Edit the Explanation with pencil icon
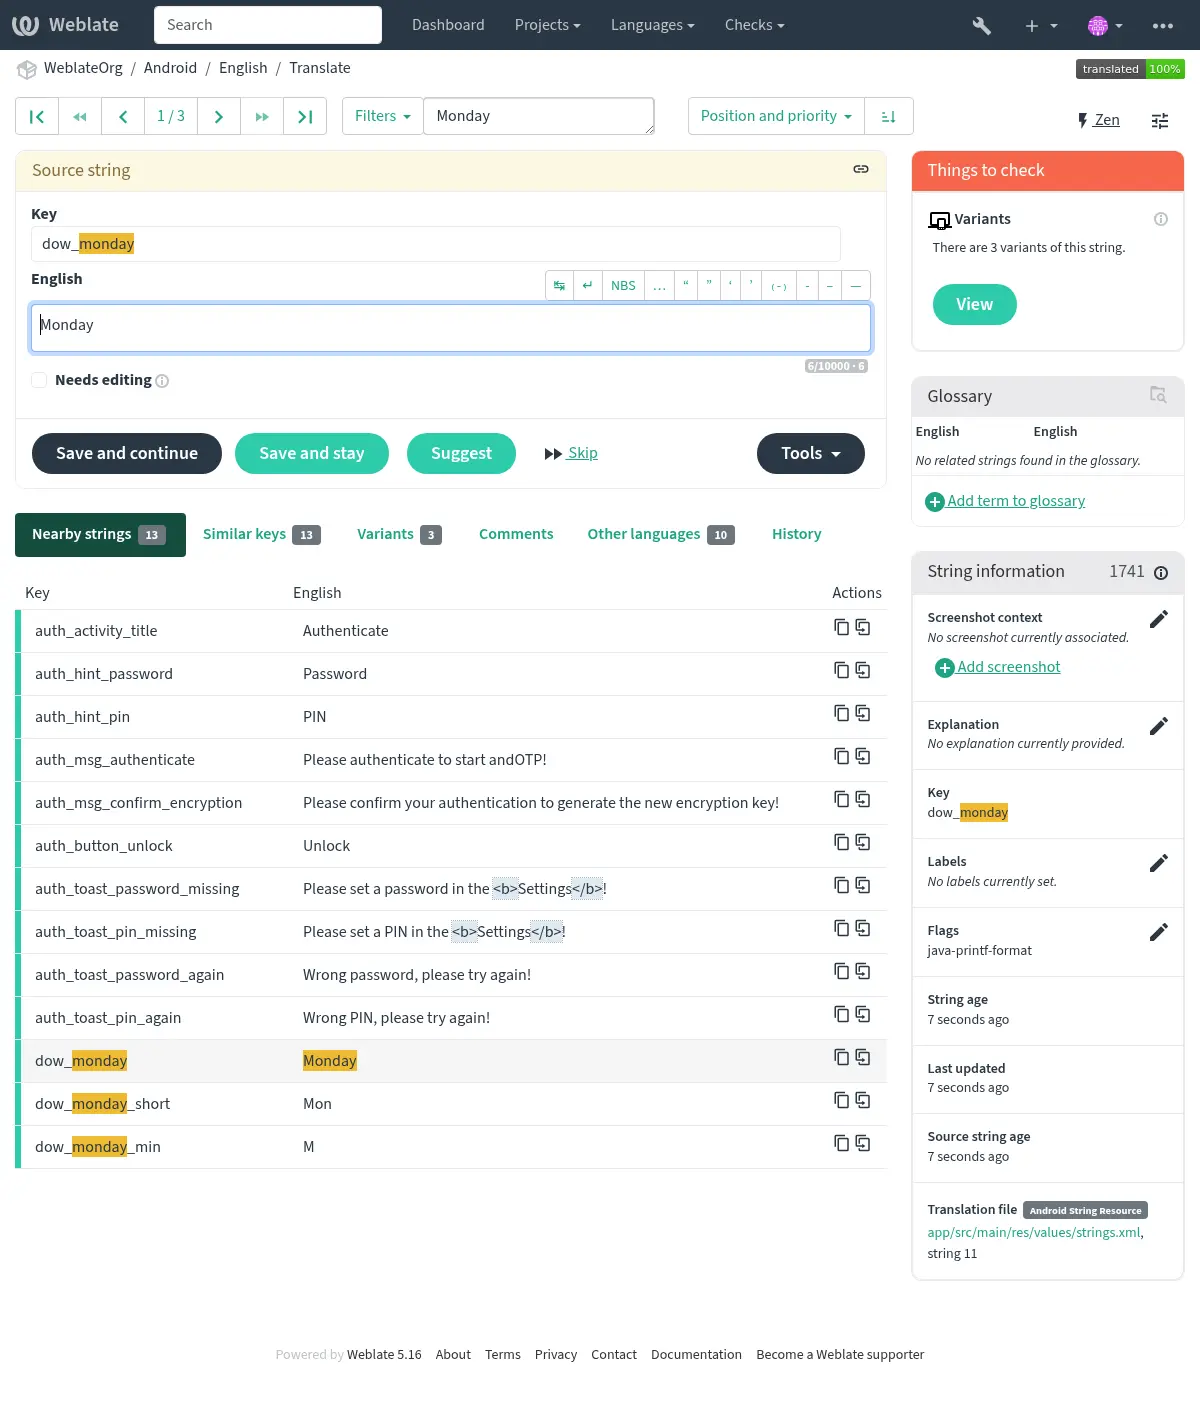 (x=1158, y=726)
